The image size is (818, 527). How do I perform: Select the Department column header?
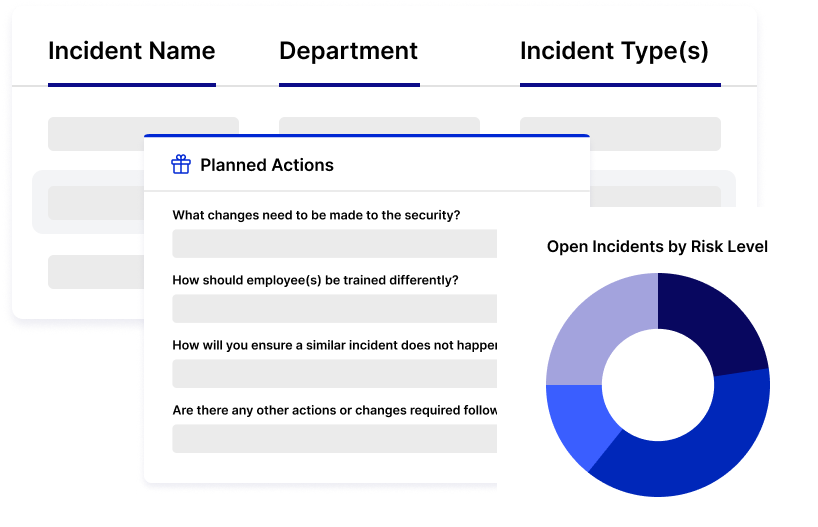pos(348,51)
